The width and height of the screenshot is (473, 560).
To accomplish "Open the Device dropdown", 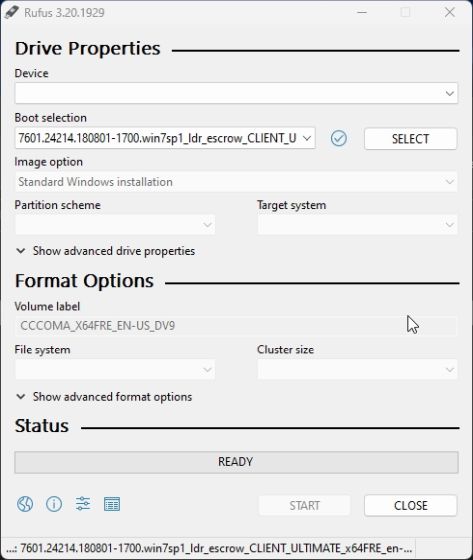I will click(x=236, y=93).
